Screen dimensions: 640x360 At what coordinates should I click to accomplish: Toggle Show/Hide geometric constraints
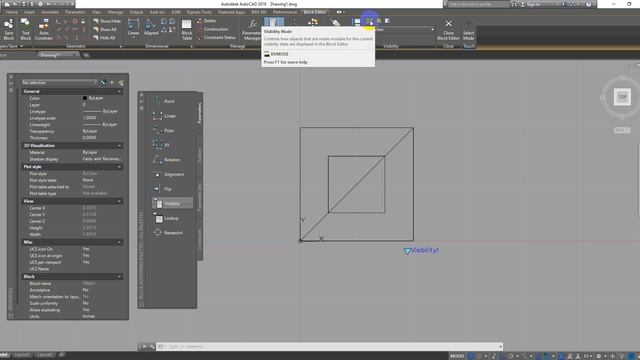(107, 21)
